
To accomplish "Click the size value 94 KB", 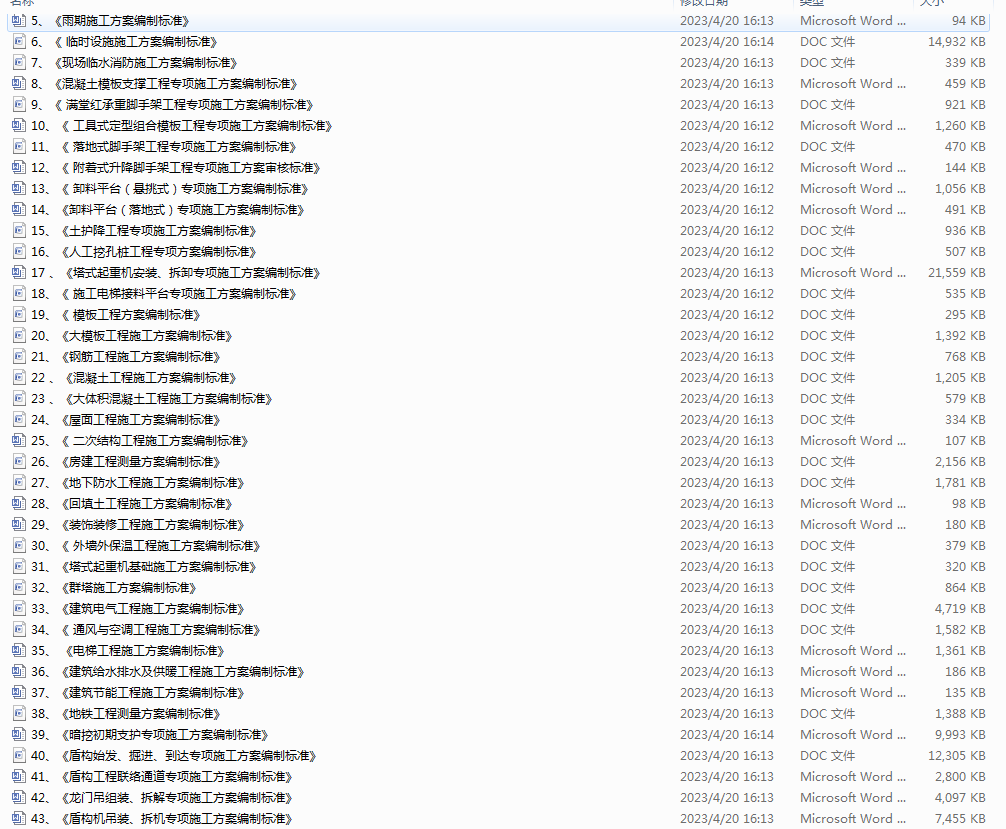I will coord(969,21).
